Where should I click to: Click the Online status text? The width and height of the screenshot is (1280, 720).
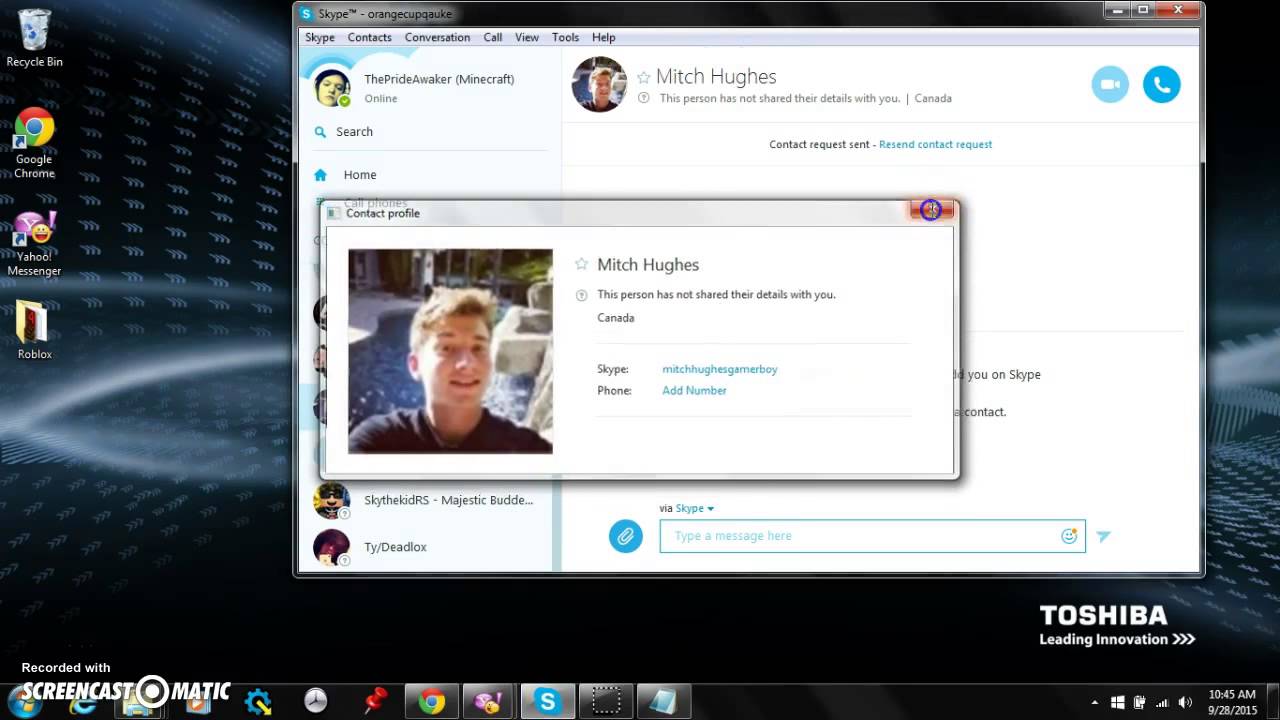pyautogui.click(x=381, y=99)
